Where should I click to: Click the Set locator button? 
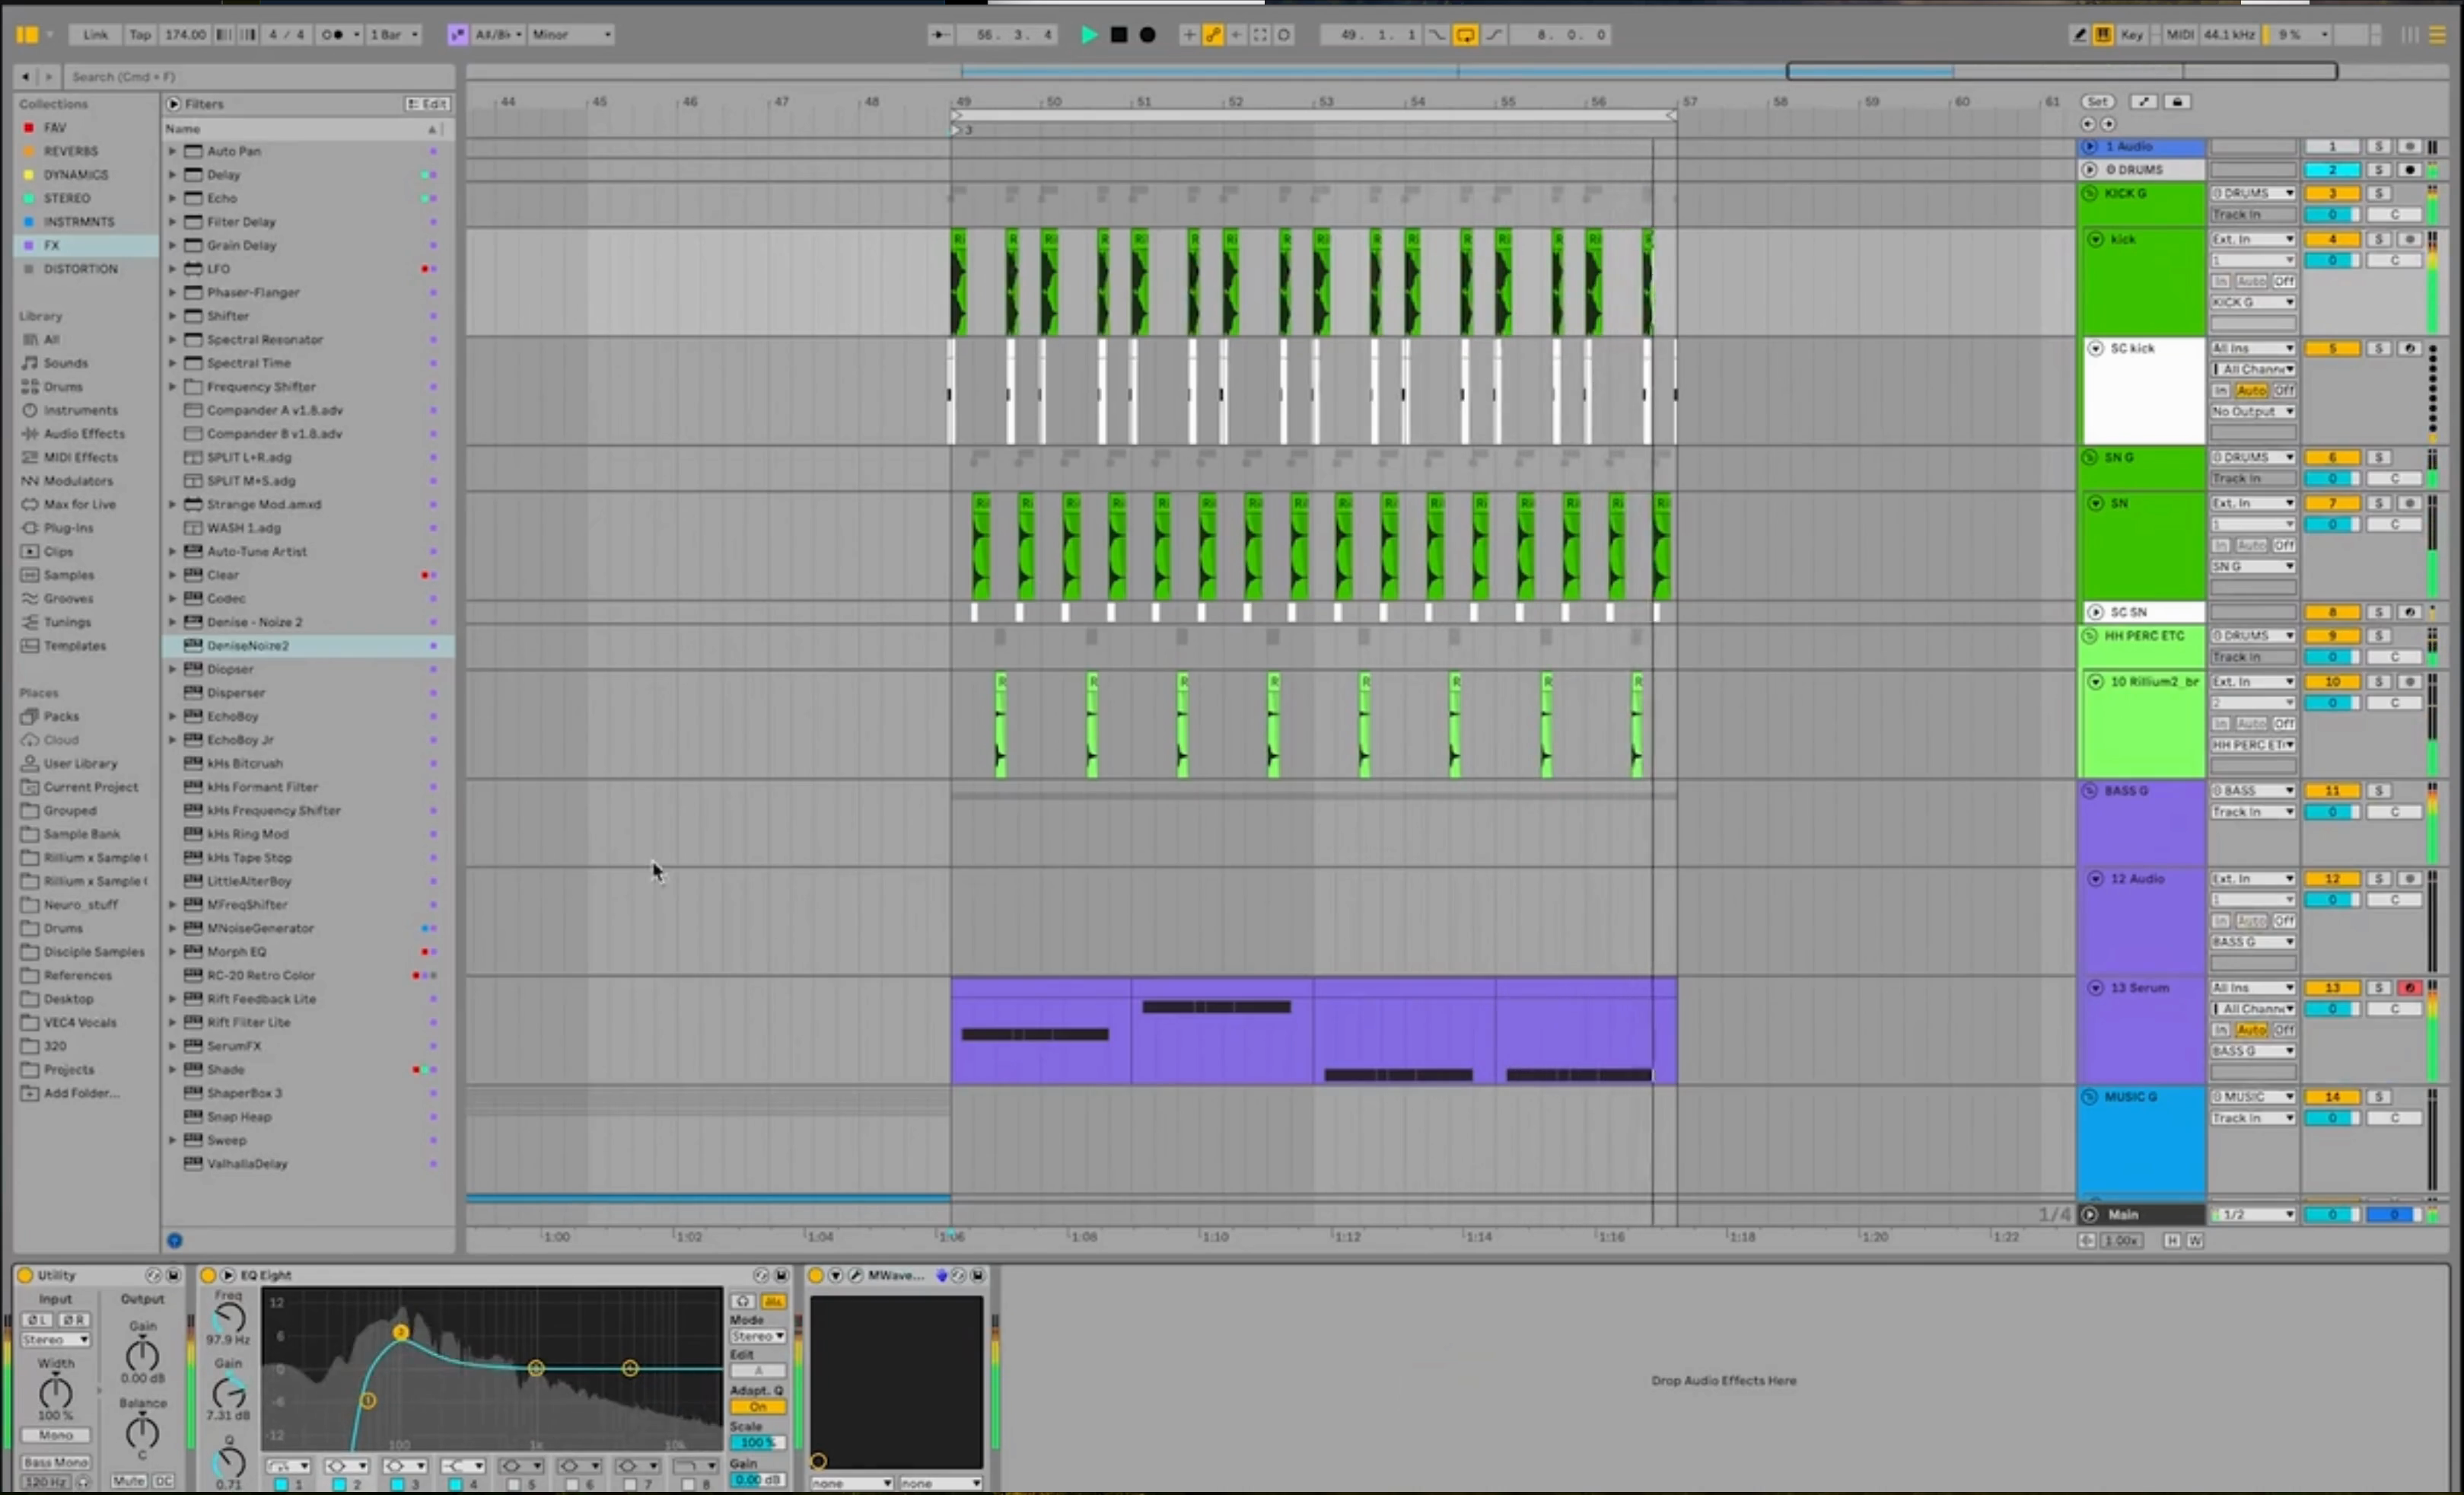[2097, 101]
